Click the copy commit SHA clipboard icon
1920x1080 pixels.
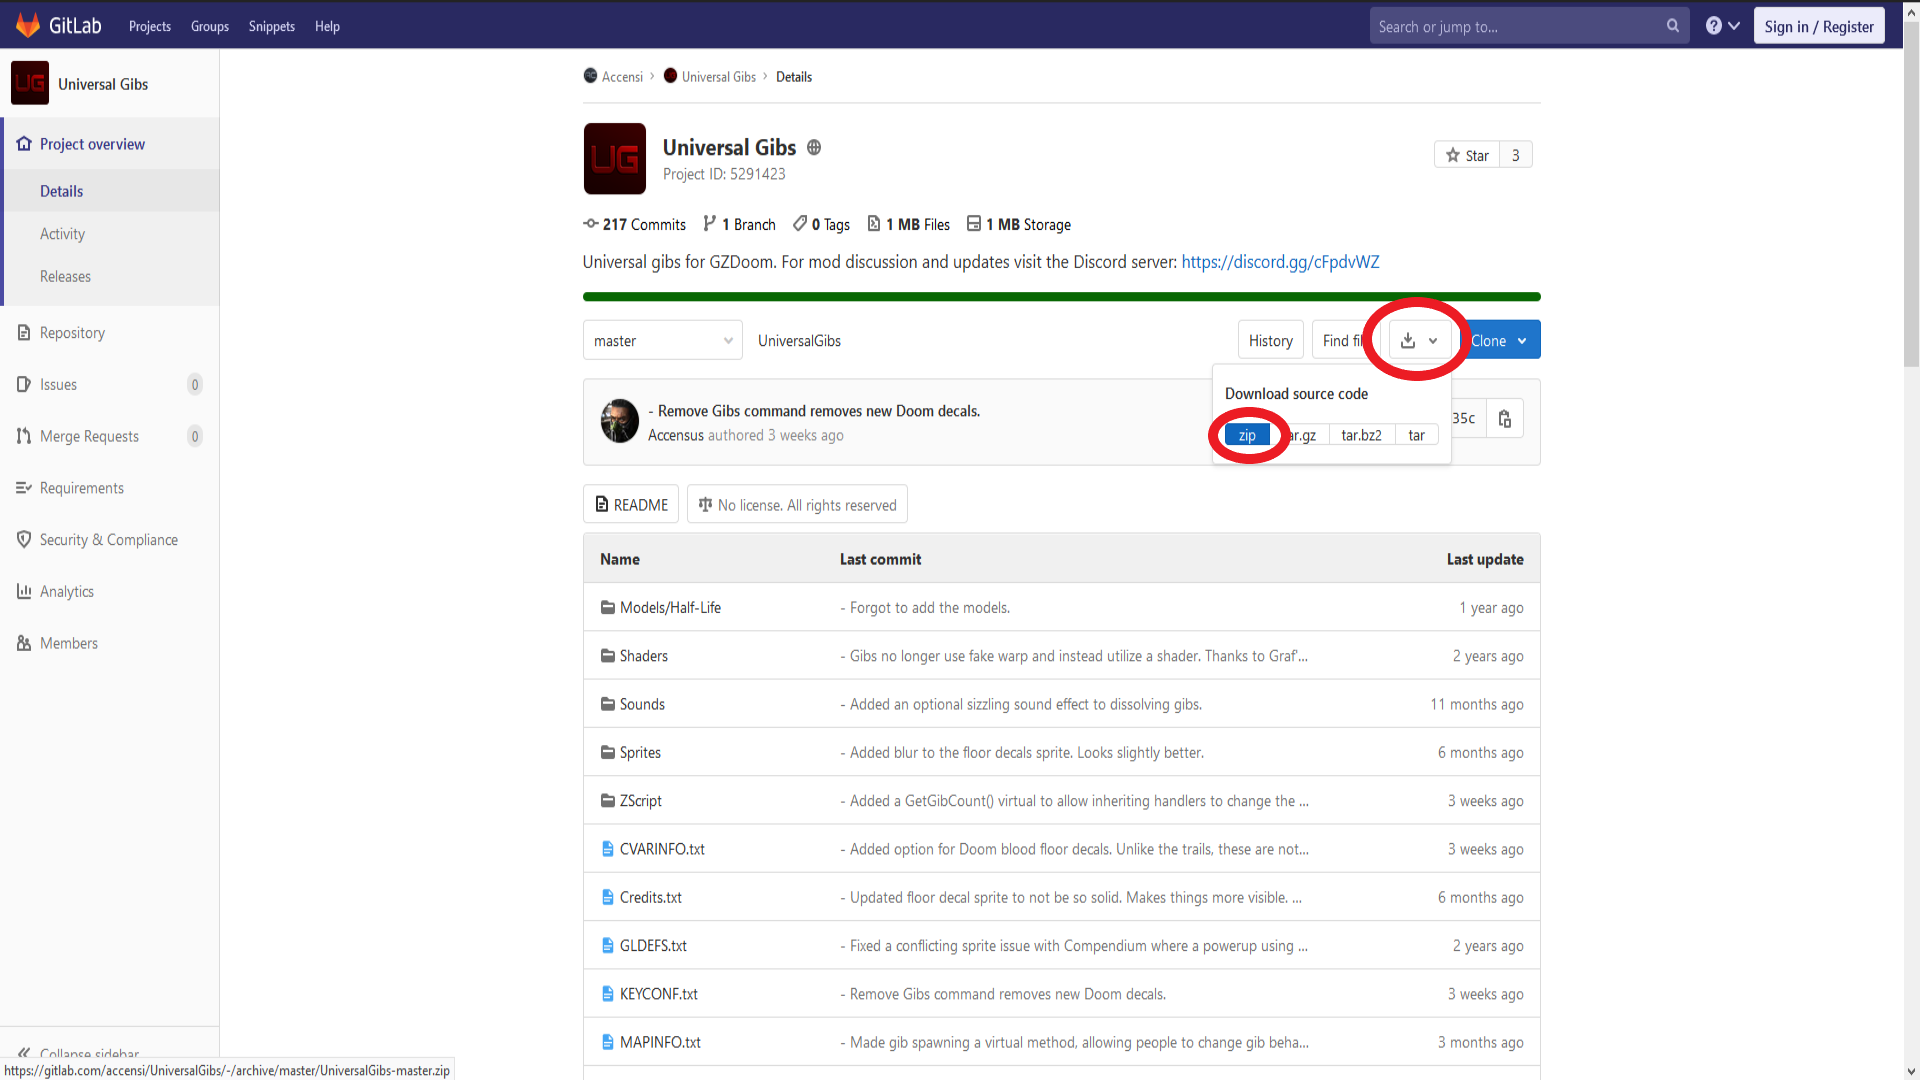tap(1504, 419)
